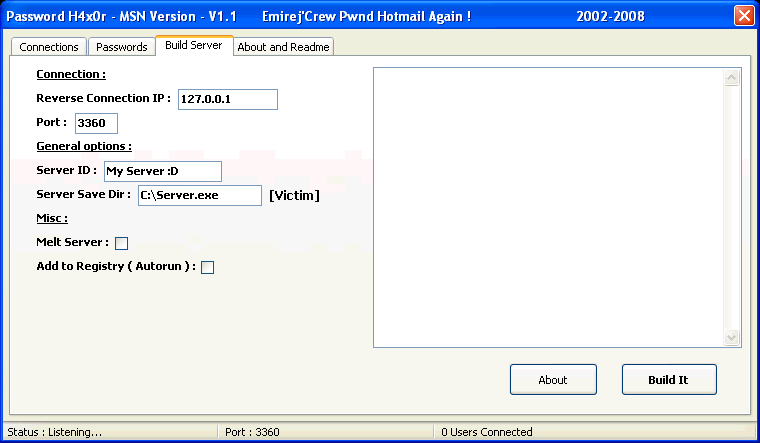Click the Status: Listening status panel
The height and width of the screenshot is (443, 760).
click(x=108, y=432)
